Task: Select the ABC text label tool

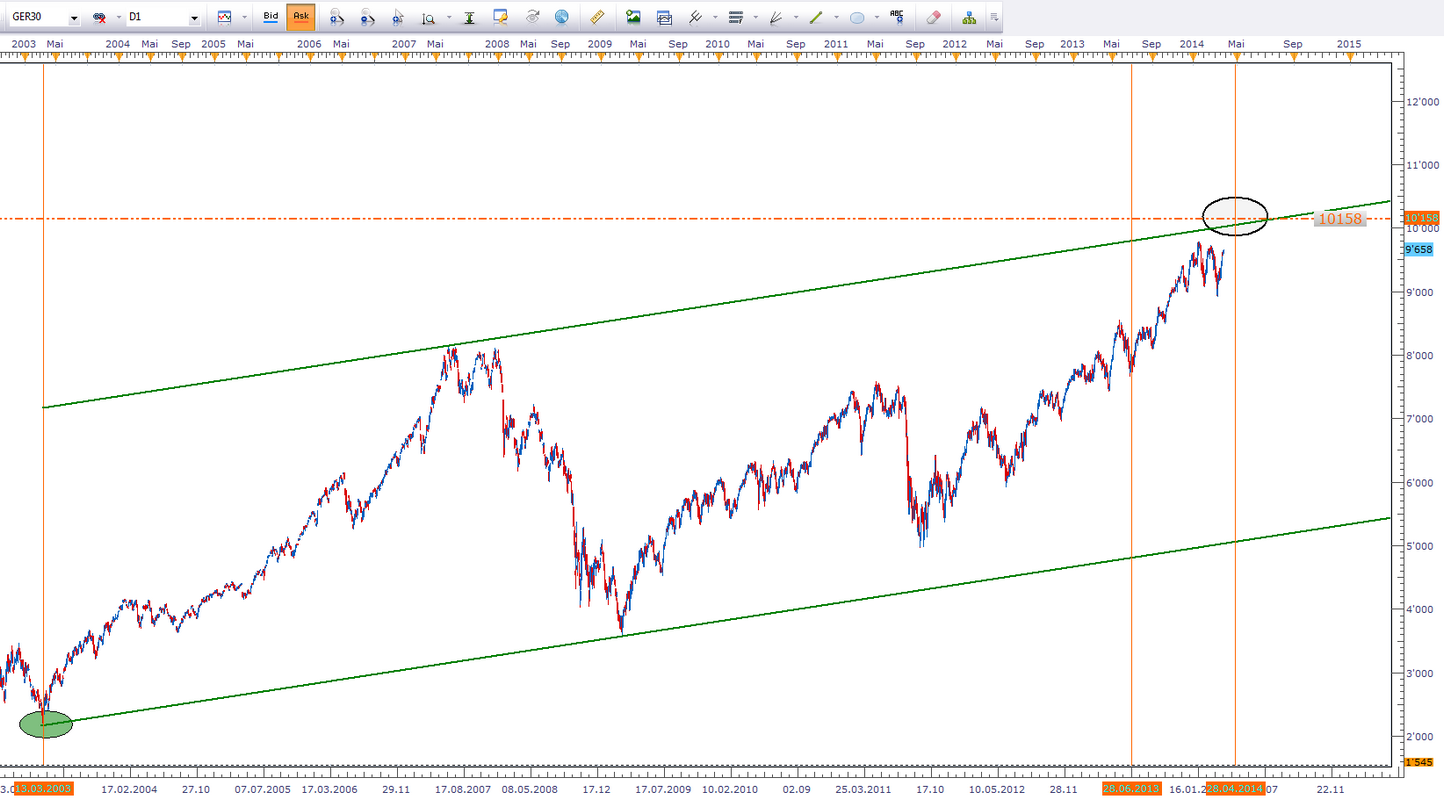Action: click(x=897, y=17)
